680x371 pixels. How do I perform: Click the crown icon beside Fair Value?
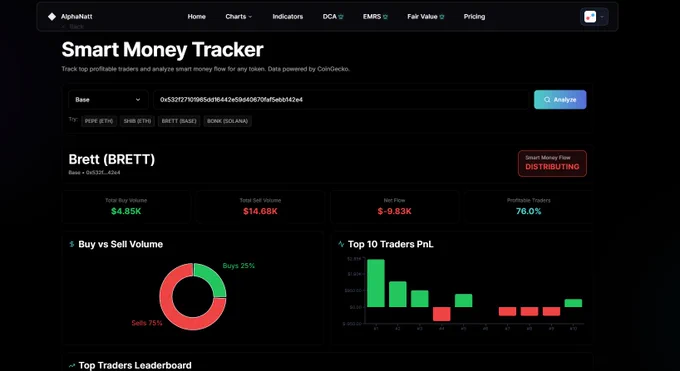pos(441,17)
